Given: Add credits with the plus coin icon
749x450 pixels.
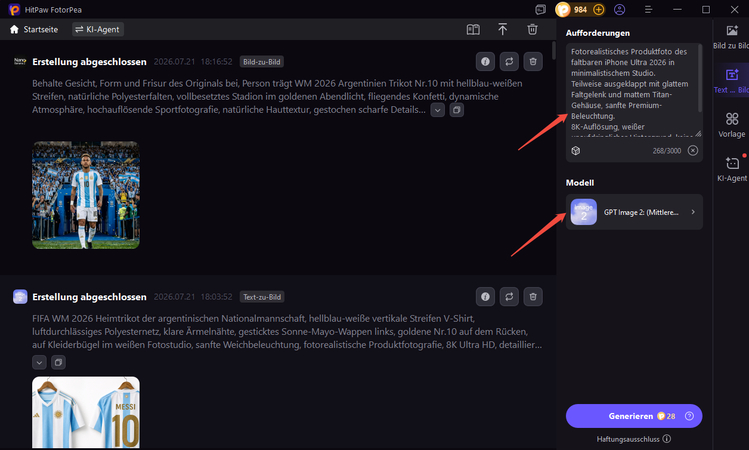Looking at the screenshot, I should pos(598,10).
